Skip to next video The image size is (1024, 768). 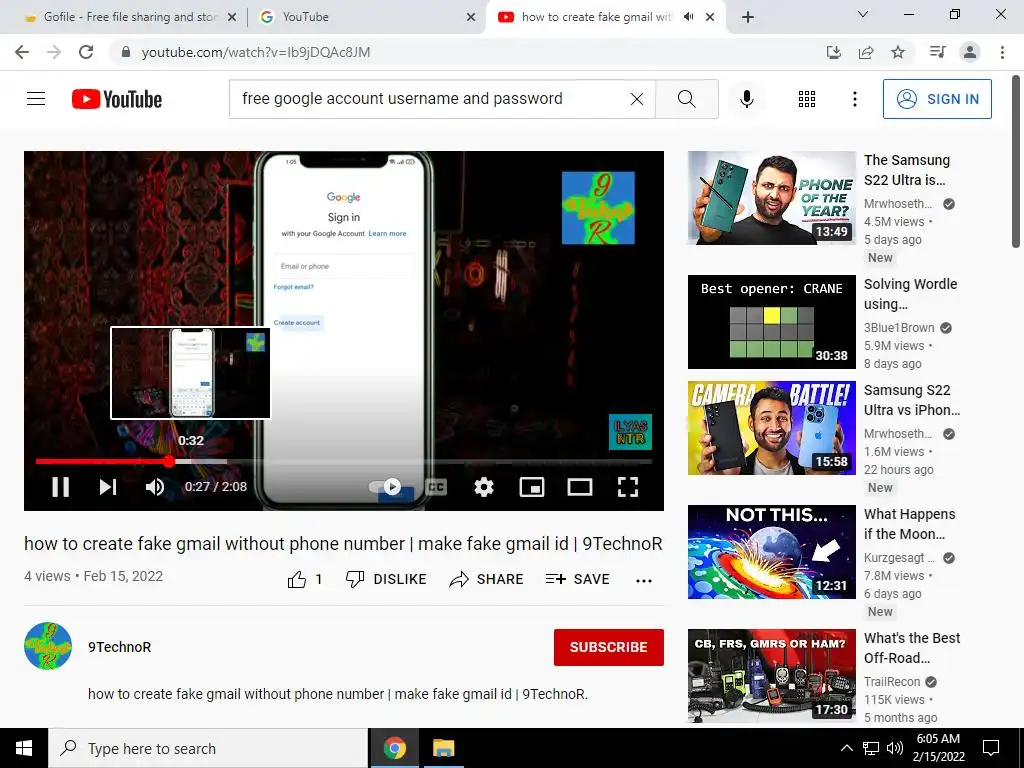point(108,487)
